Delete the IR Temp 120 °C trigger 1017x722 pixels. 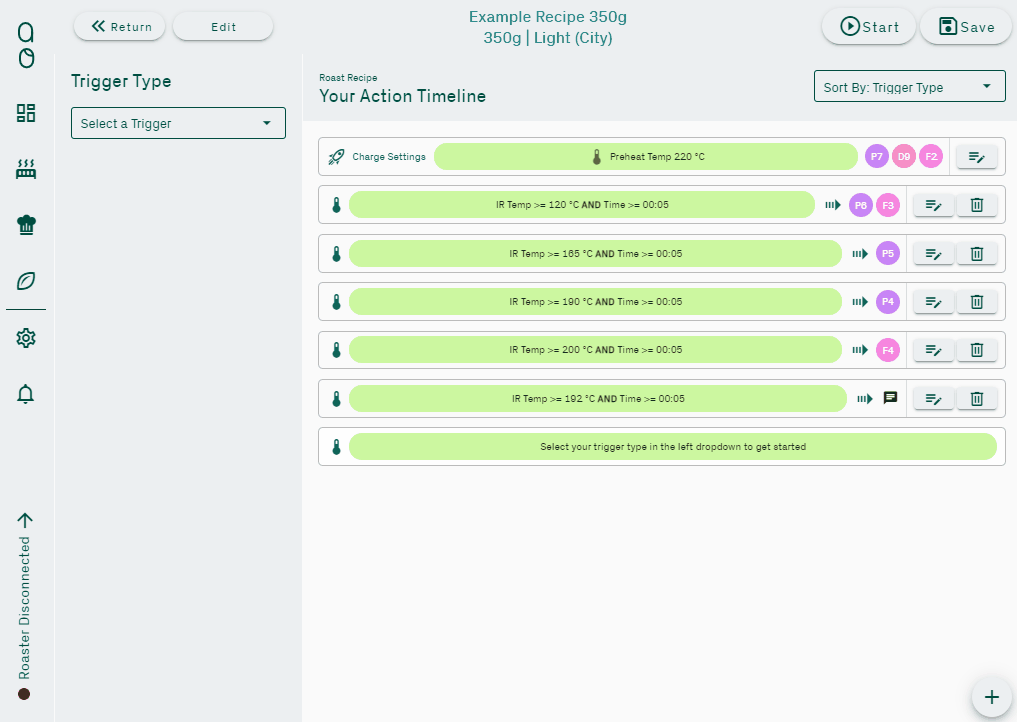click(x=977, y=205)
